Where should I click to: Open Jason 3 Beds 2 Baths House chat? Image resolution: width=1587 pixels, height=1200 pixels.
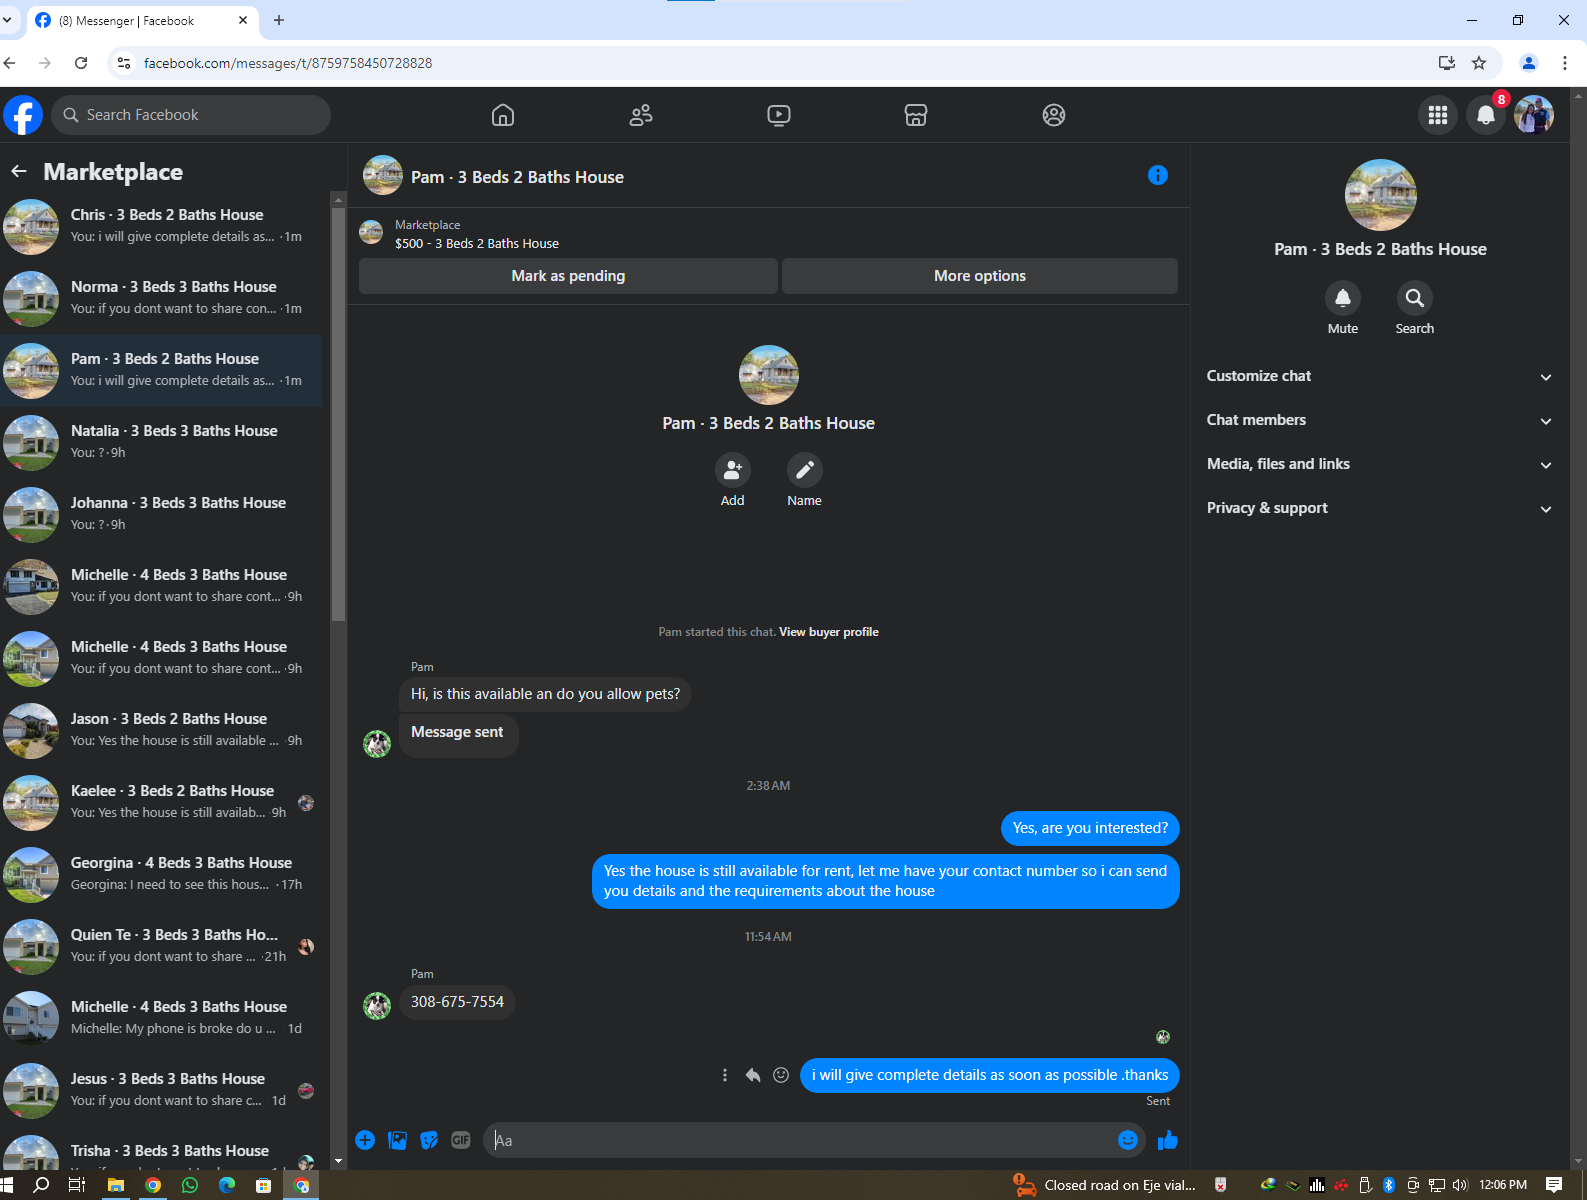click(x=162, y=731)
